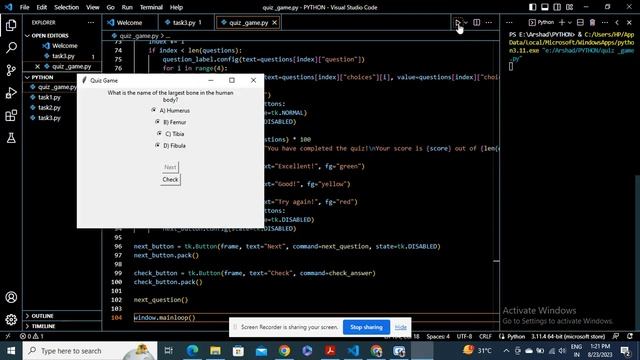Close the quiz_game.py editor tab
This screenshot has width=640, height=360.
275,22
